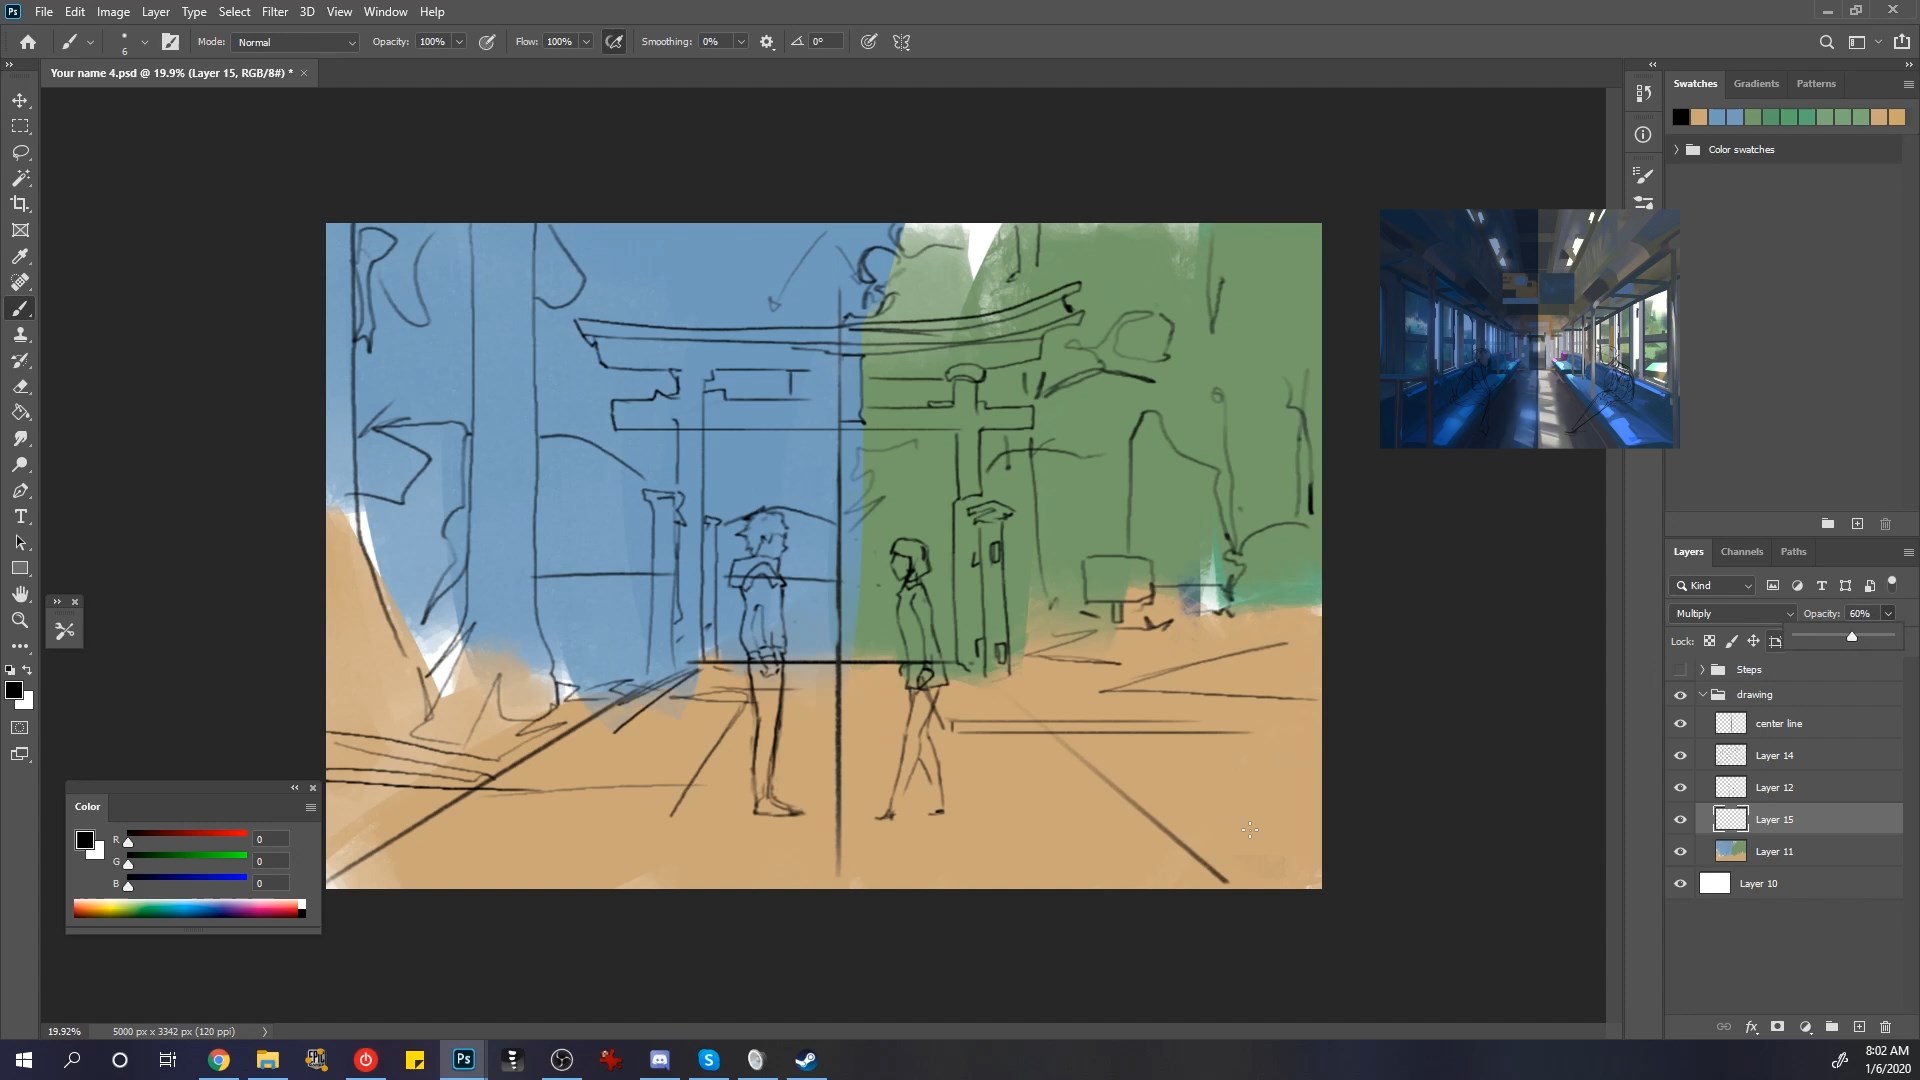This screenshot has width=1920, height=1080.
Task: Open brush smoothing options gear
Action: pos(767,42)
